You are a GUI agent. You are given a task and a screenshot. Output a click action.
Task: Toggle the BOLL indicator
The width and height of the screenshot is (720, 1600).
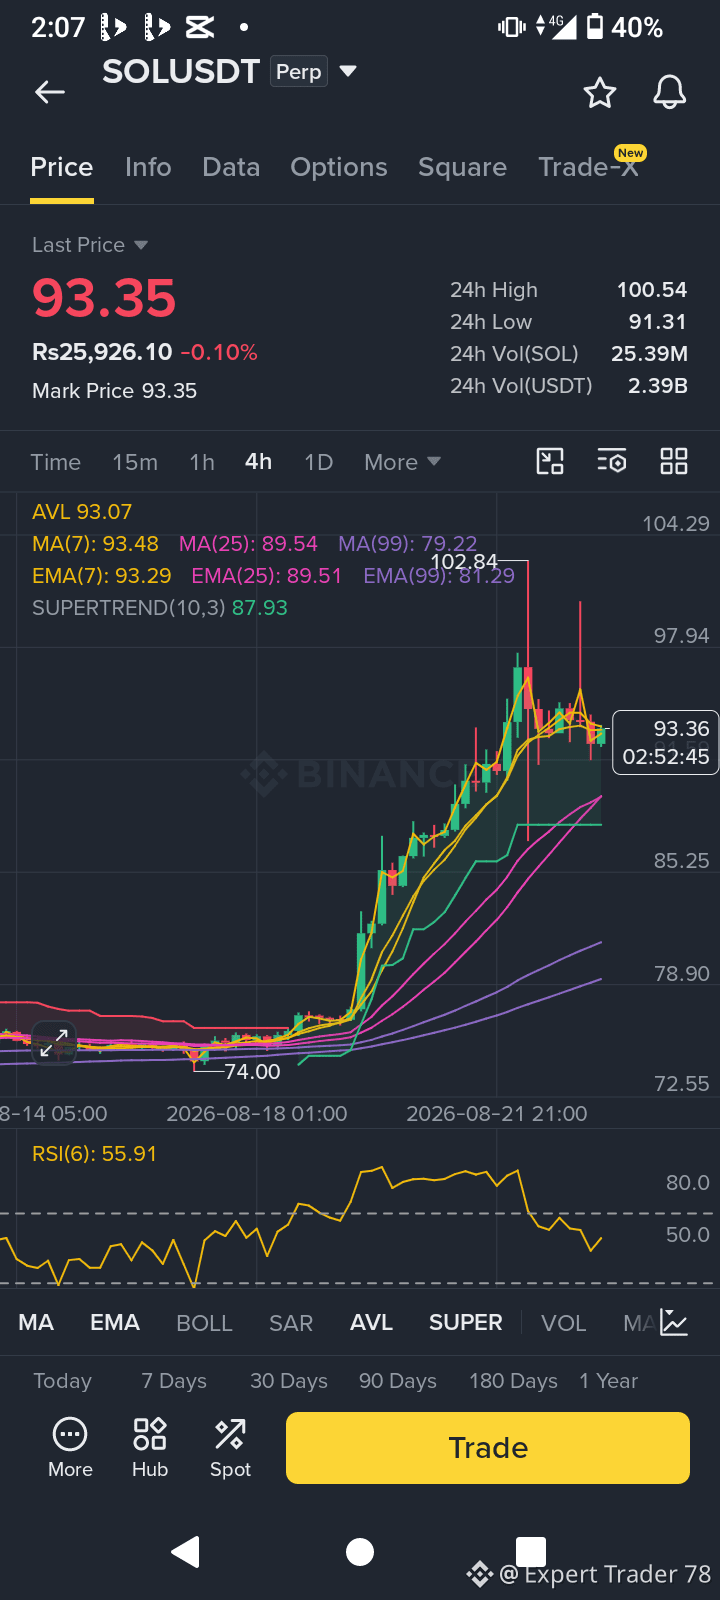[x=204, y=1323]
